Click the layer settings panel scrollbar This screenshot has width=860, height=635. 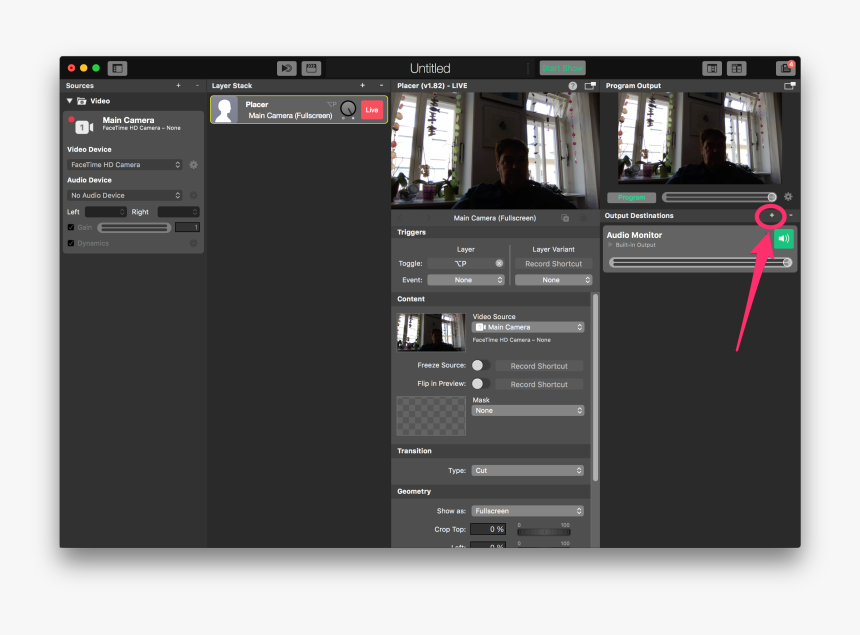pyautogui.click(x=595, y=387)
